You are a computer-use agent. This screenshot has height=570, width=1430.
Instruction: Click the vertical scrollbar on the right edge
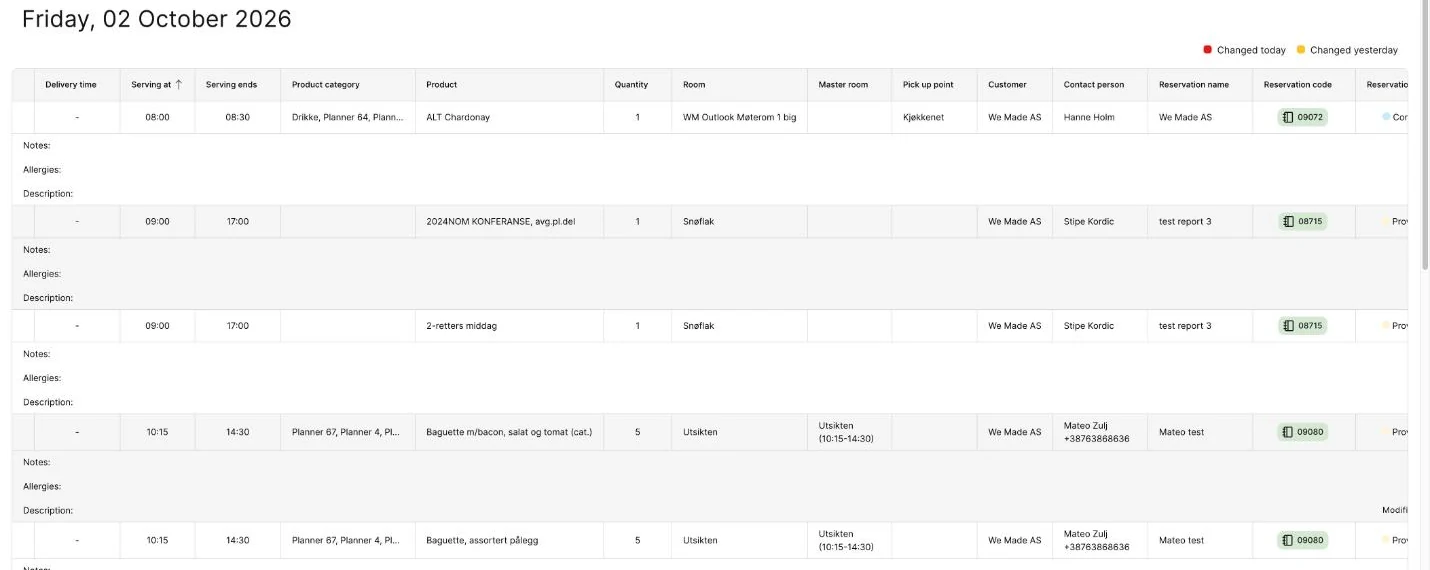click(1425, 135)
